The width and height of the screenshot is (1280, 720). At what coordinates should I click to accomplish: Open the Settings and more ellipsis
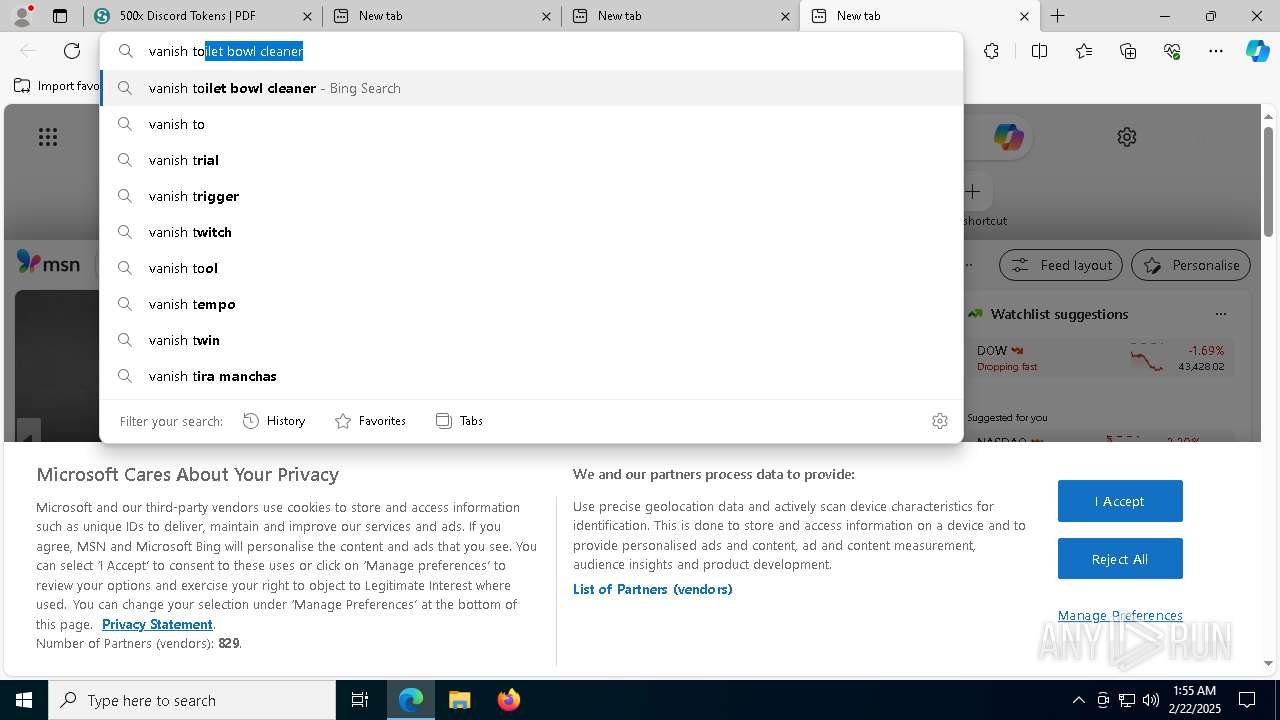[1216, 51]
